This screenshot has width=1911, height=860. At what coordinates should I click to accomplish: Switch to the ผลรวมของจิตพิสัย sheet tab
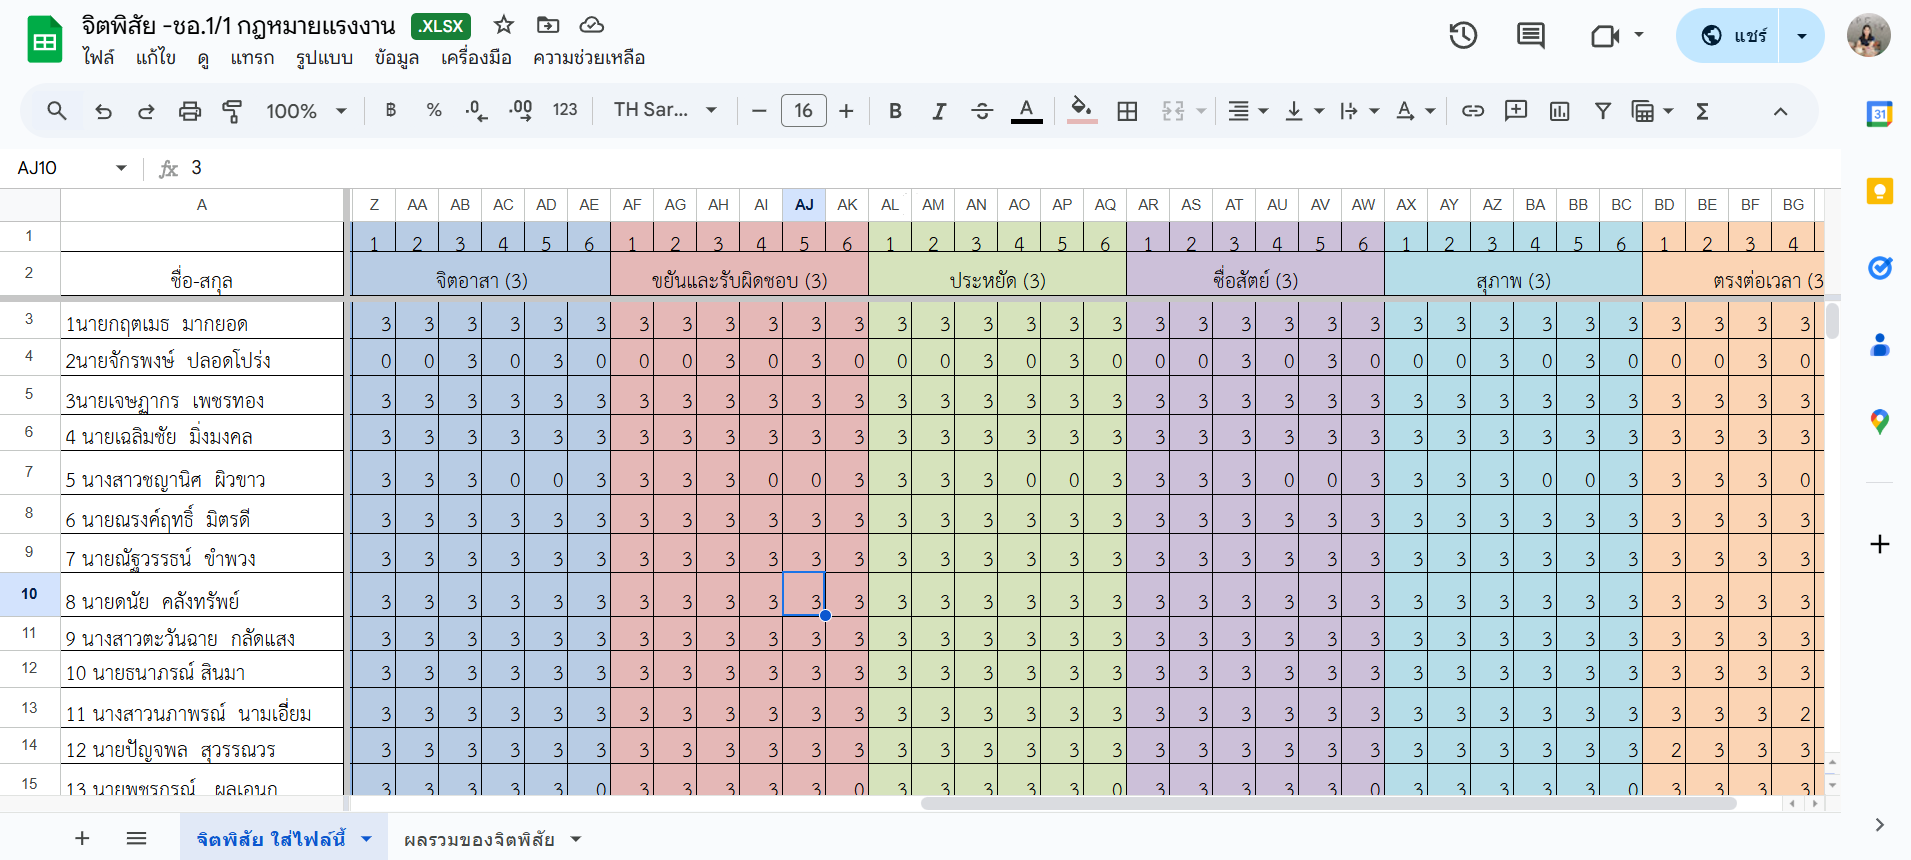coord(479,840)
